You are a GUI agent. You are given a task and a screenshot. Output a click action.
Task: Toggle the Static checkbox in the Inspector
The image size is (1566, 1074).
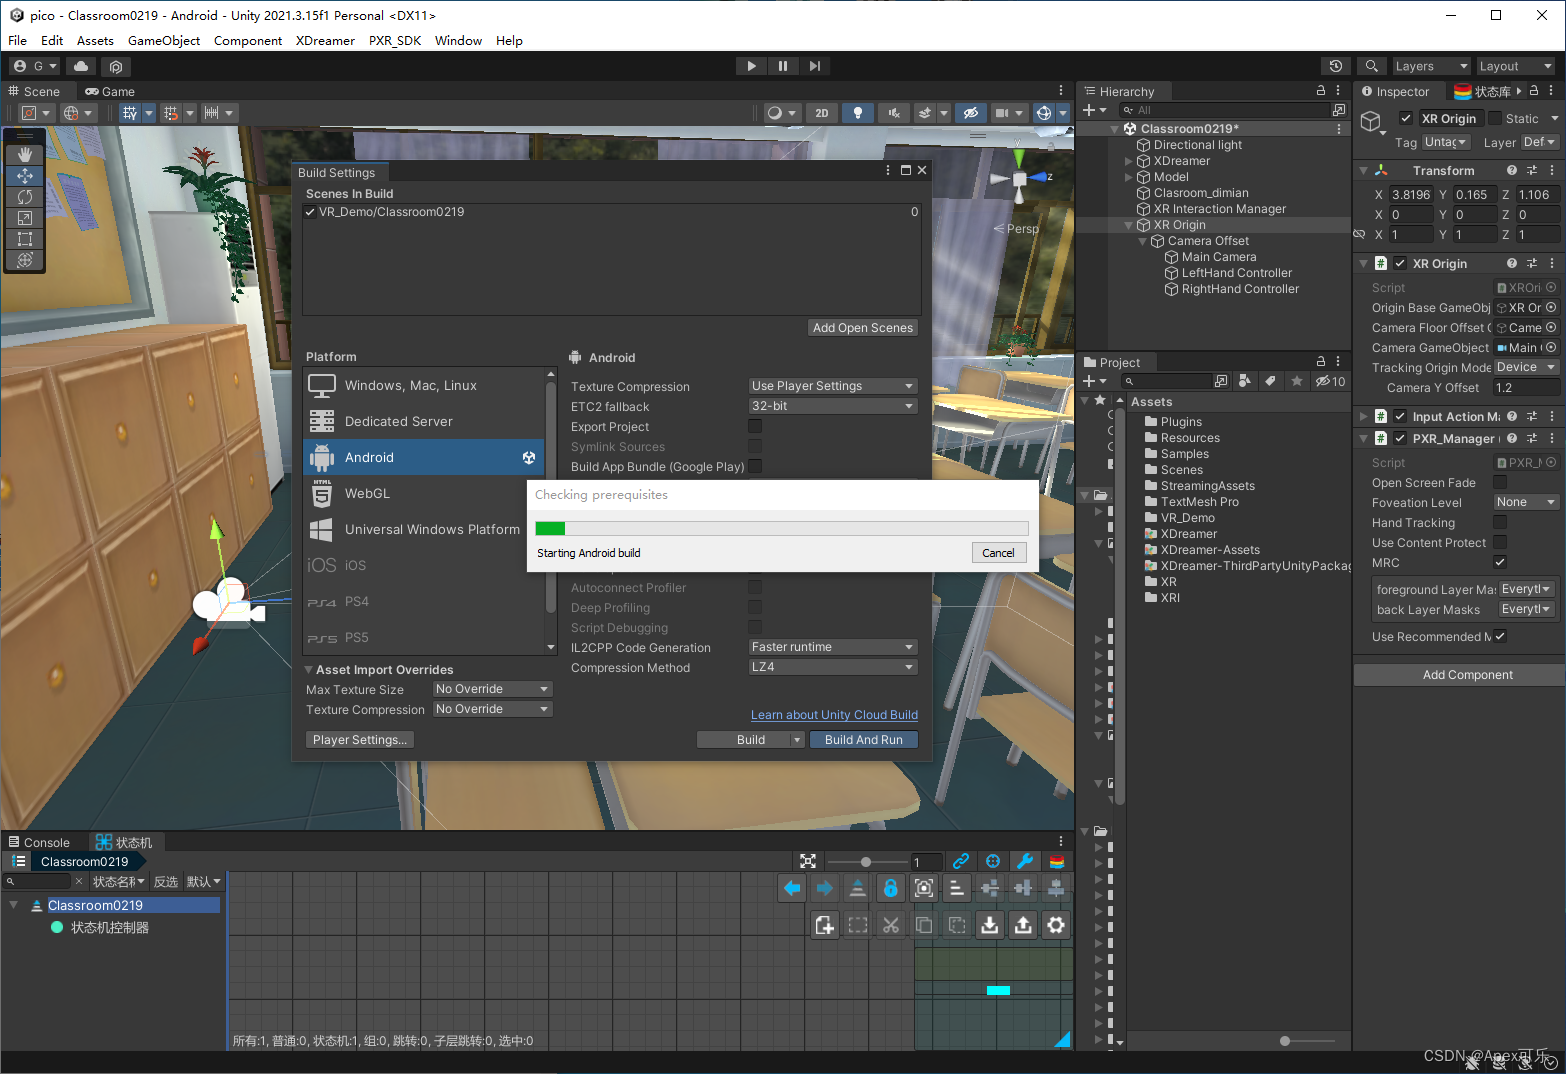(x=1495, y=119)
